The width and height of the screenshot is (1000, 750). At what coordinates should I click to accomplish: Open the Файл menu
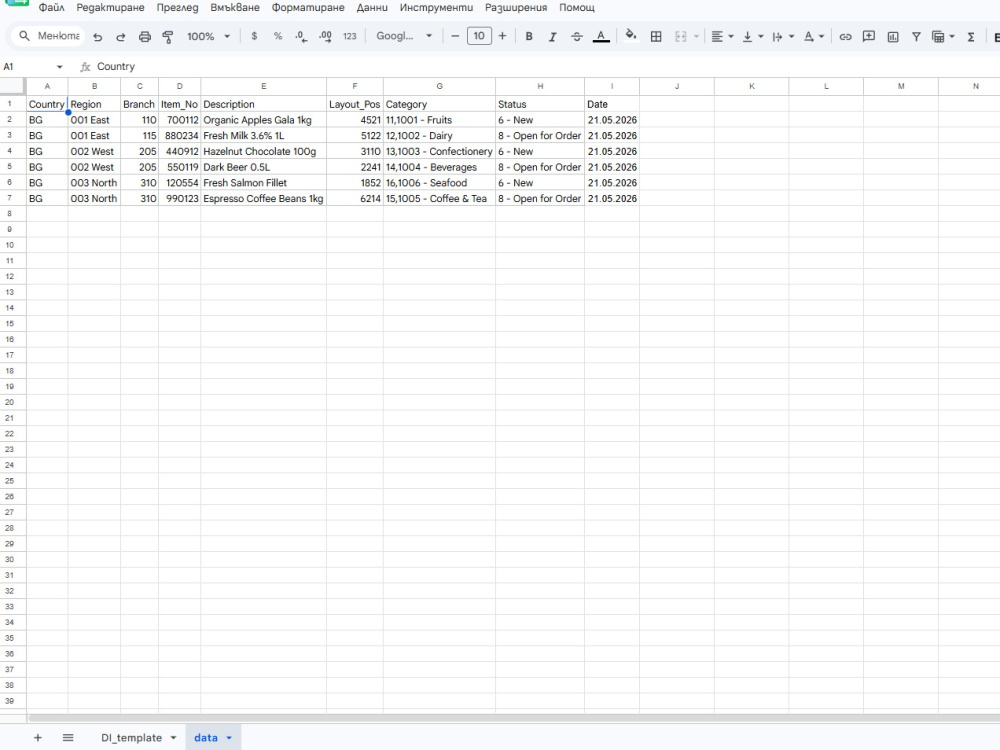(x=51, y=8)
